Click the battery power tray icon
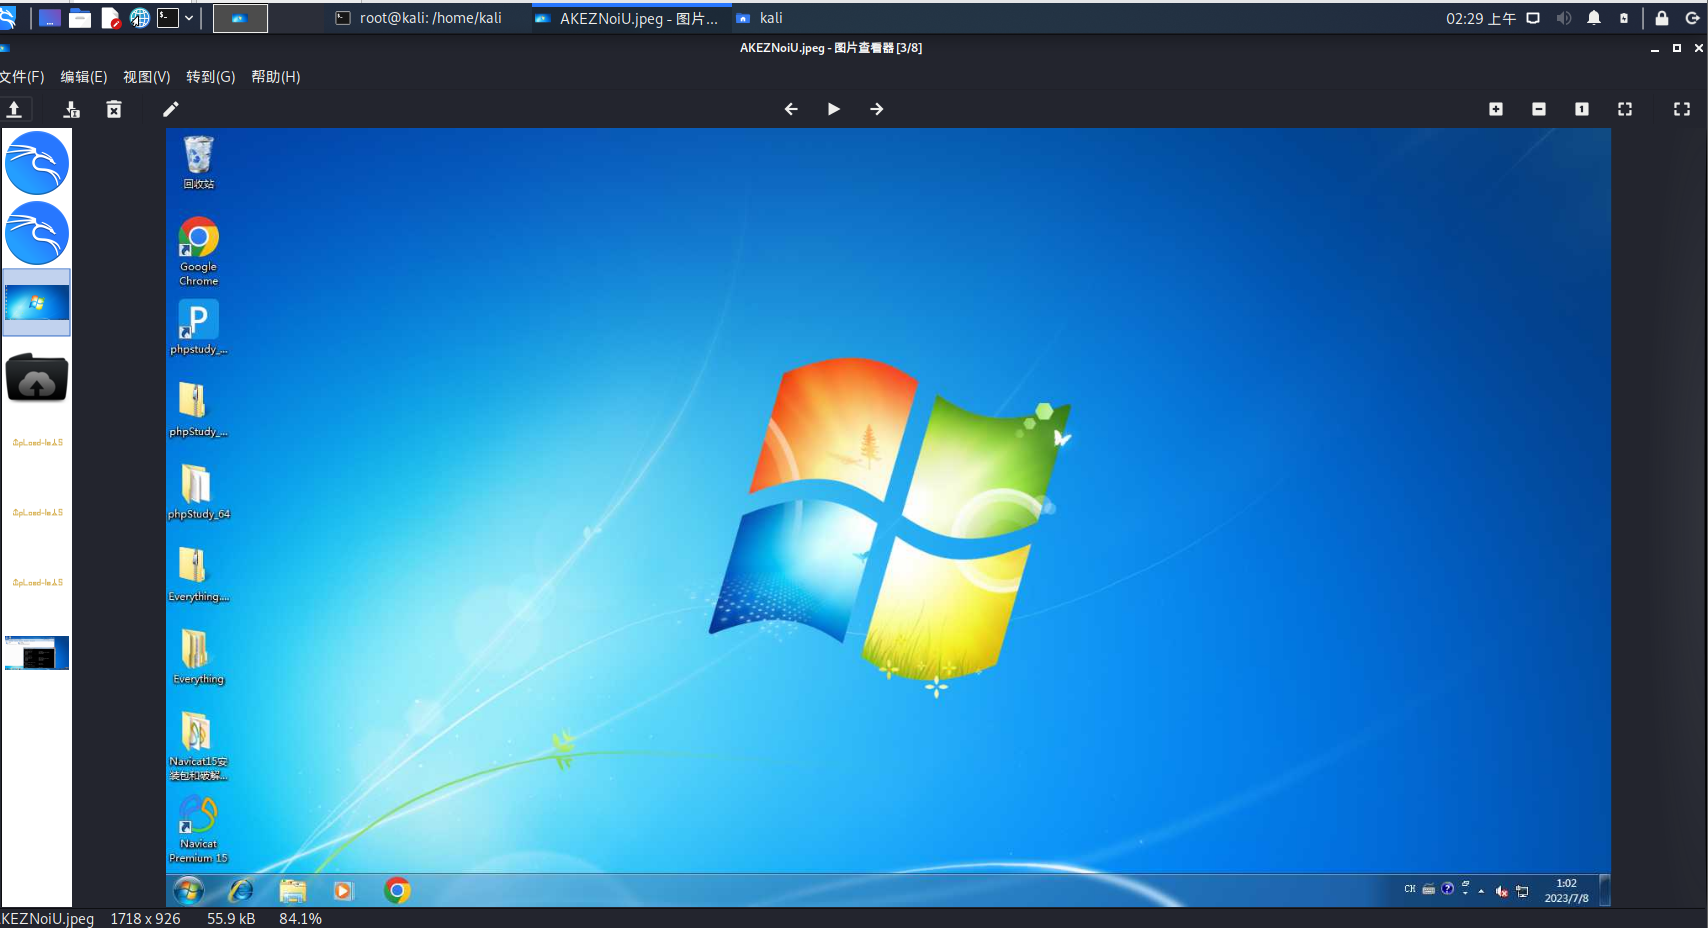Screen dimensions: 1708x928 (1624, 18)
